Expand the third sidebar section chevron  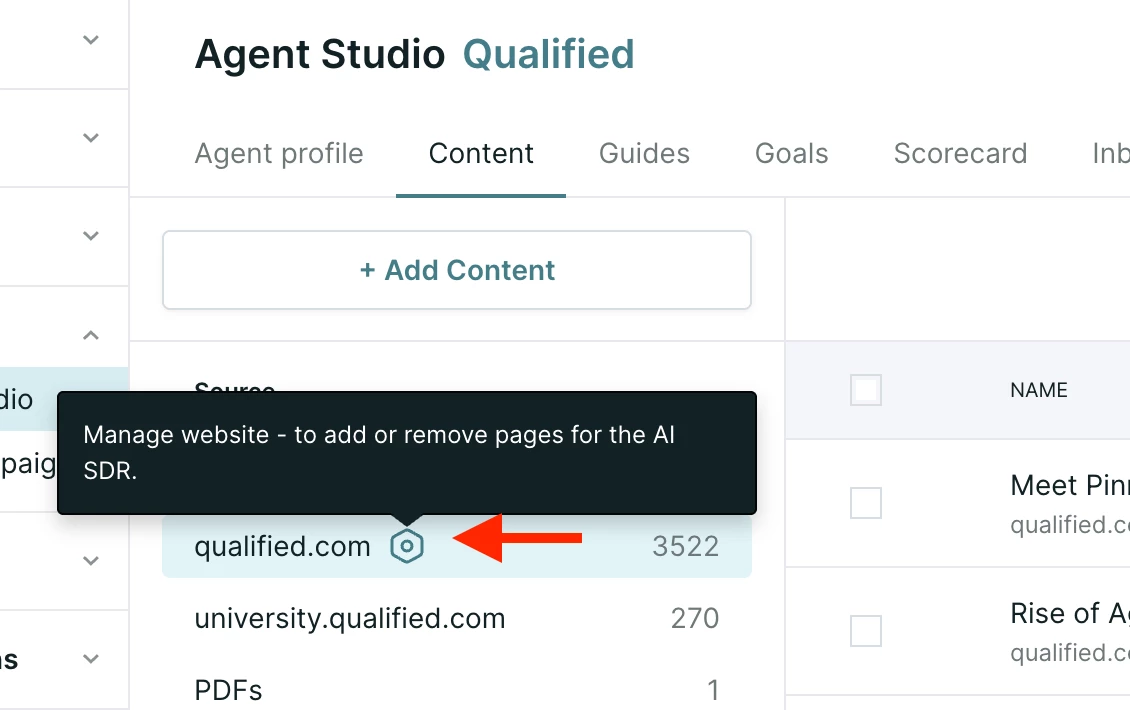point(90,235)
